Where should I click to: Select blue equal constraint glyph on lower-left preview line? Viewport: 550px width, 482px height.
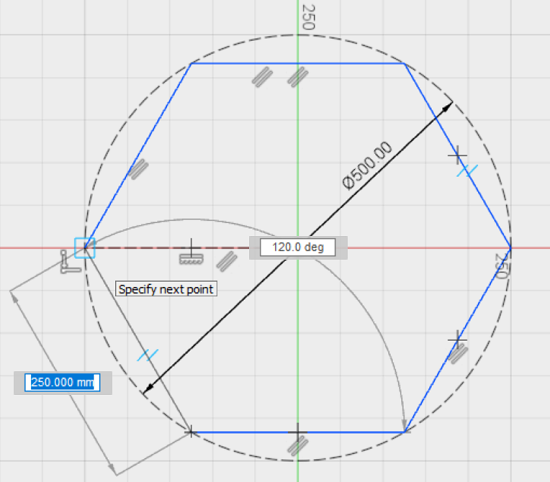[148, 355]
